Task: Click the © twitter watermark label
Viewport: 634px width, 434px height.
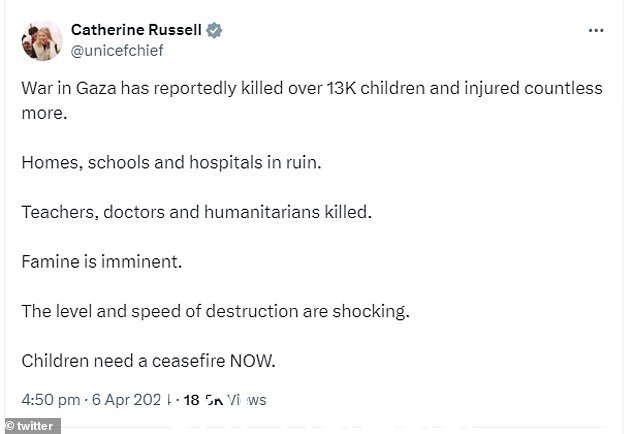Action: point(32,426)
